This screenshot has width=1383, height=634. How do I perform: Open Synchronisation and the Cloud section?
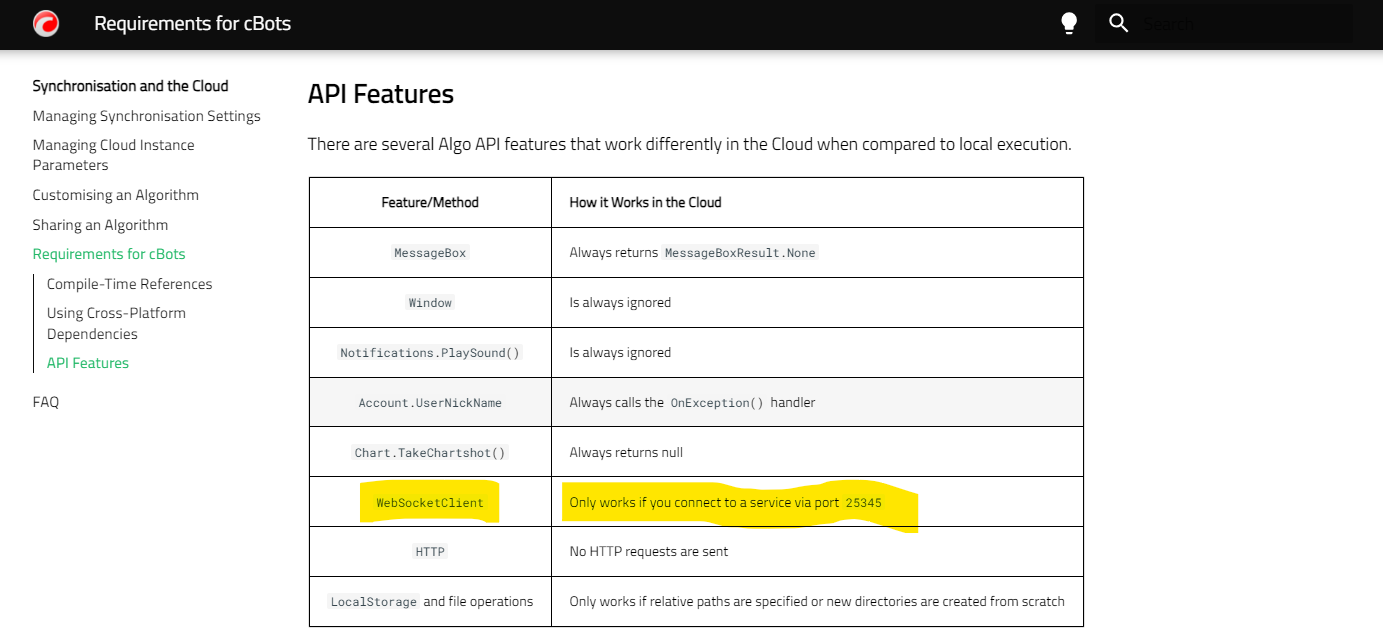pos(130,86)
